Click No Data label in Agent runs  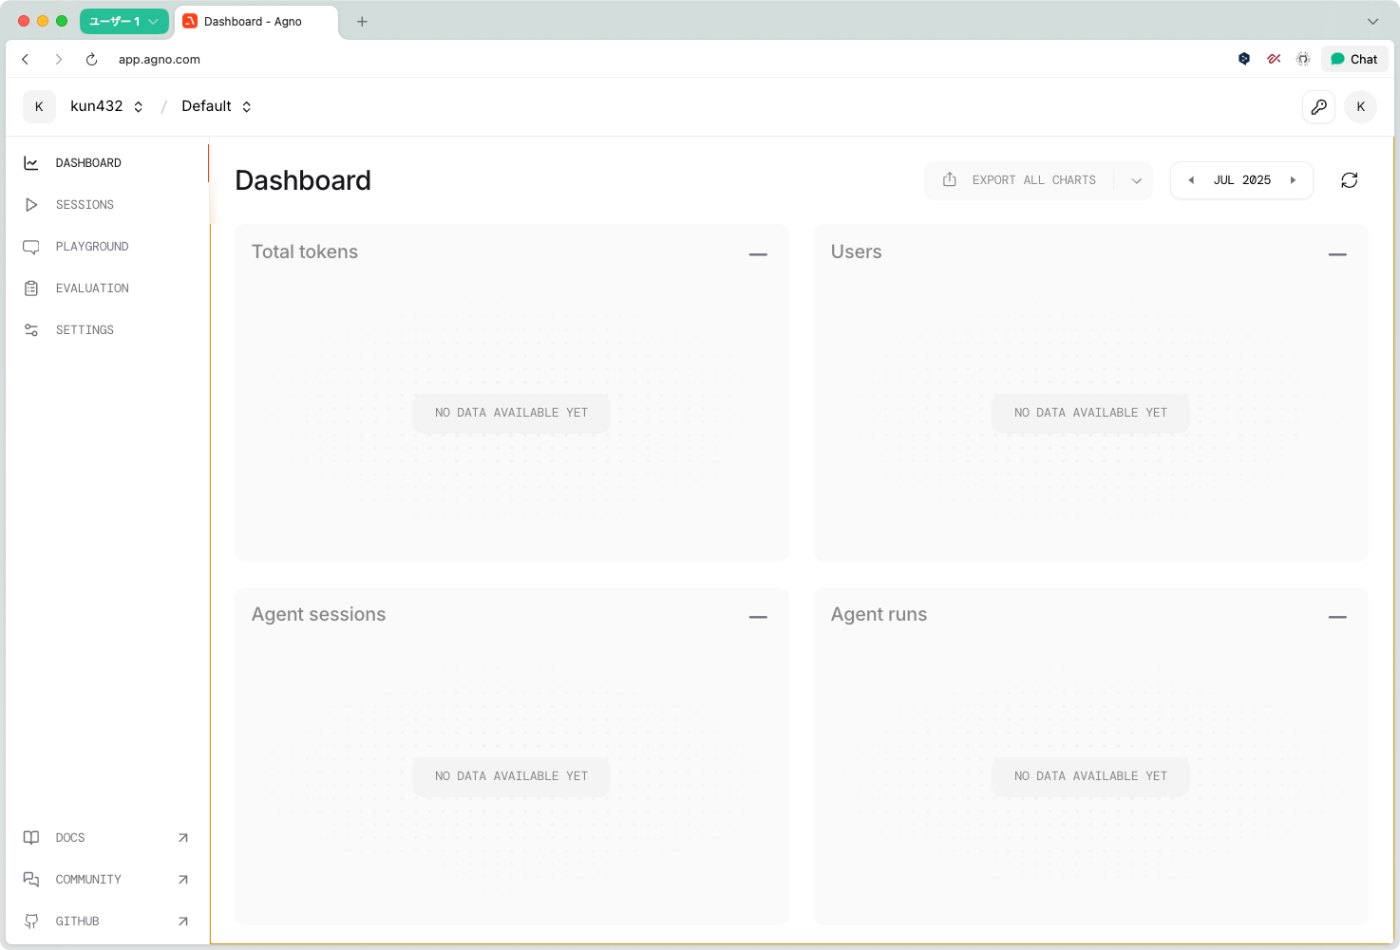[1091, 776]
